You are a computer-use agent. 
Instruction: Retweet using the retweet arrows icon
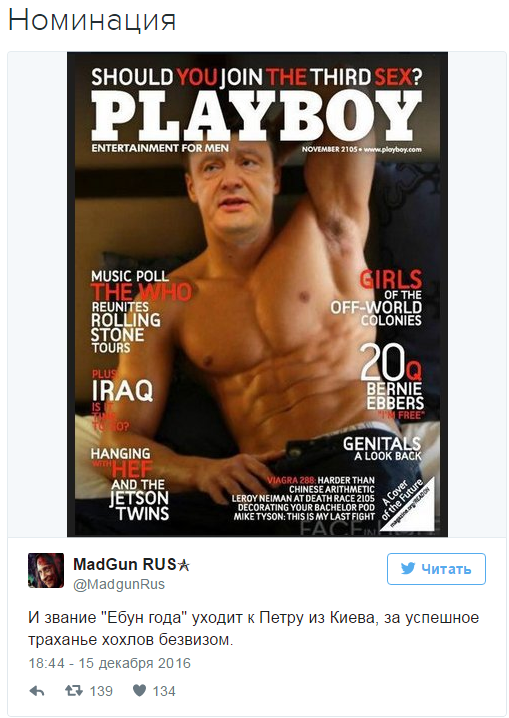pyautogui.click(x=74, y=691)
